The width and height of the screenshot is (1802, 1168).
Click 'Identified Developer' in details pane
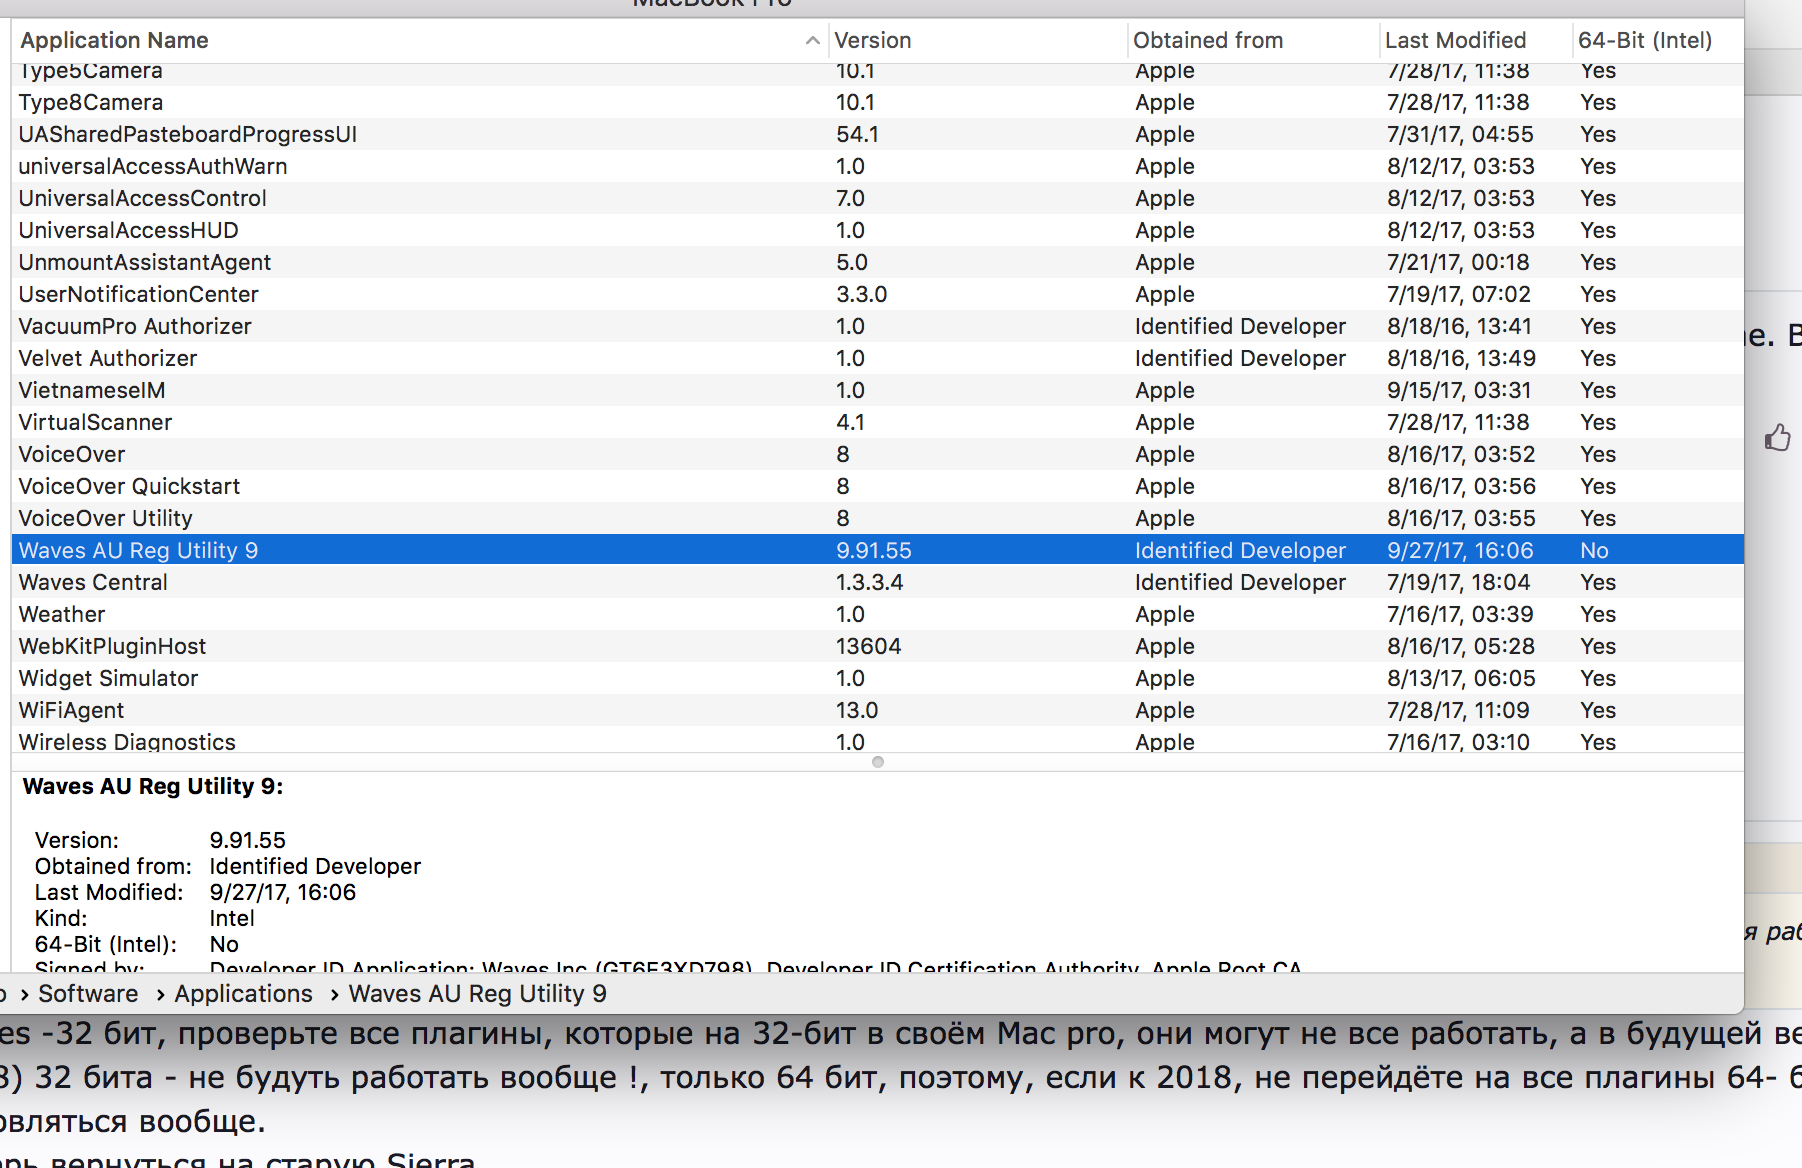315,866
